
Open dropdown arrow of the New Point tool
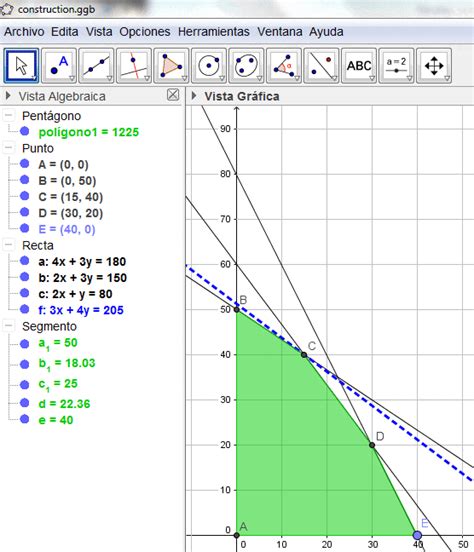[x=72, y=79]
